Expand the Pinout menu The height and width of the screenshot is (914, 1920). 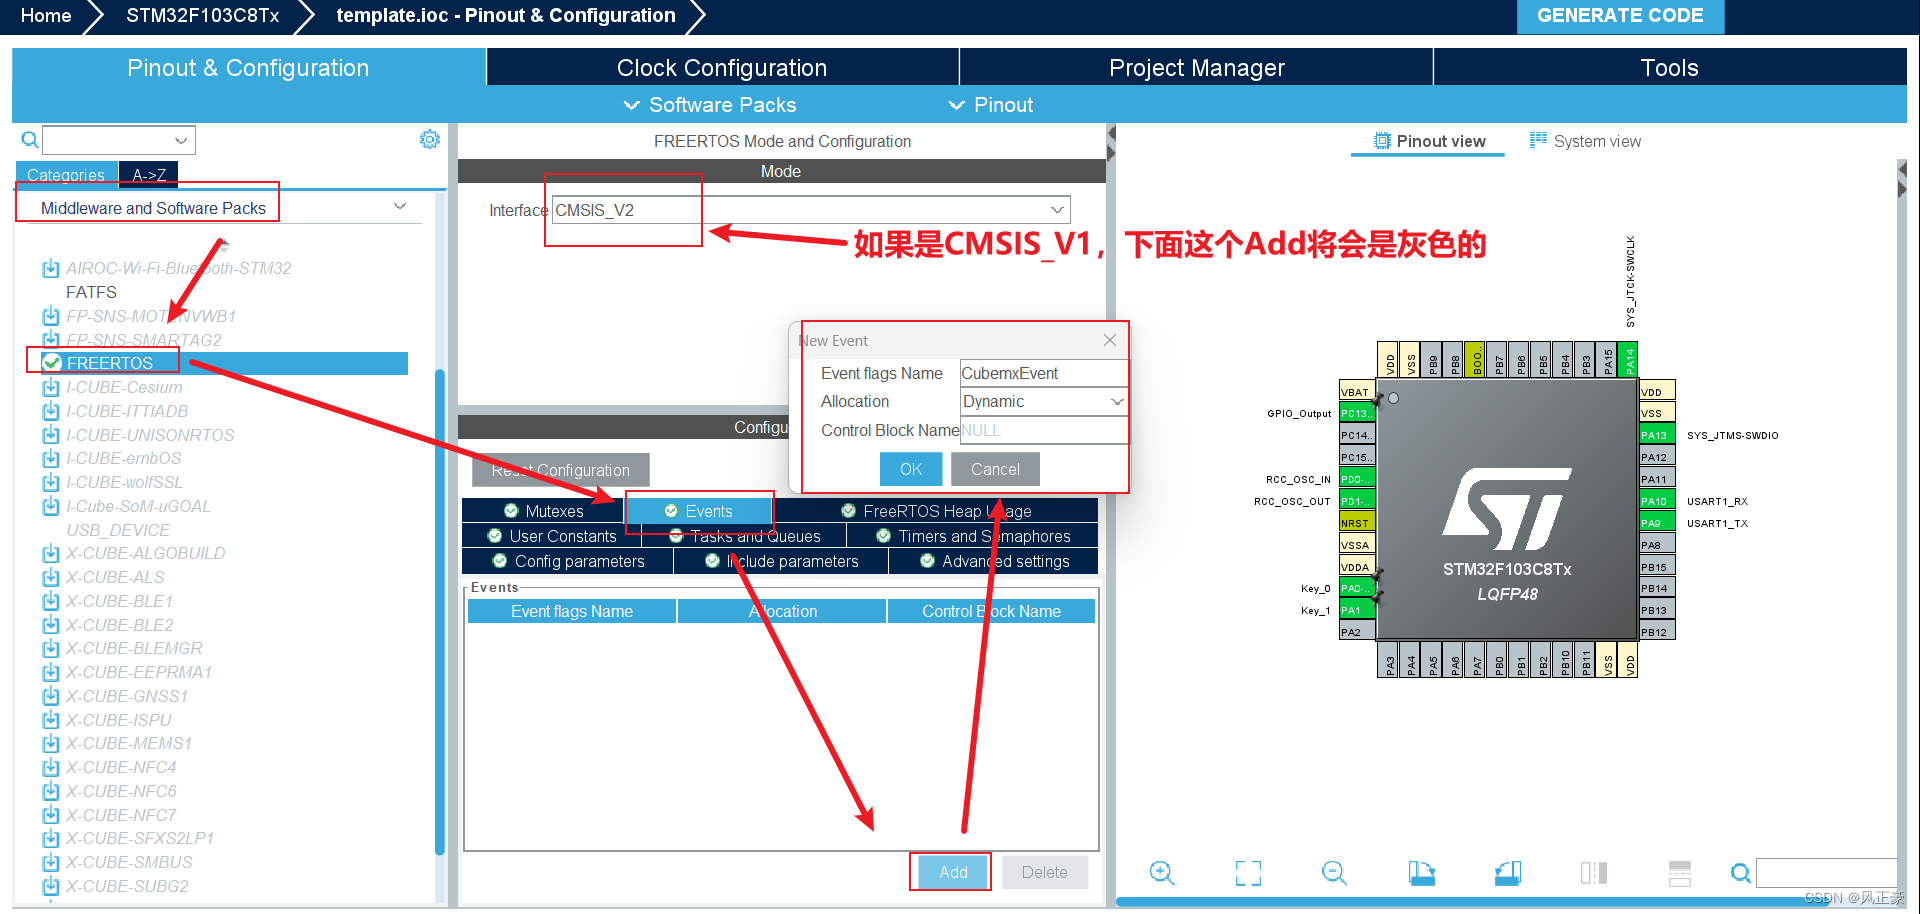(x=991, y=105)
